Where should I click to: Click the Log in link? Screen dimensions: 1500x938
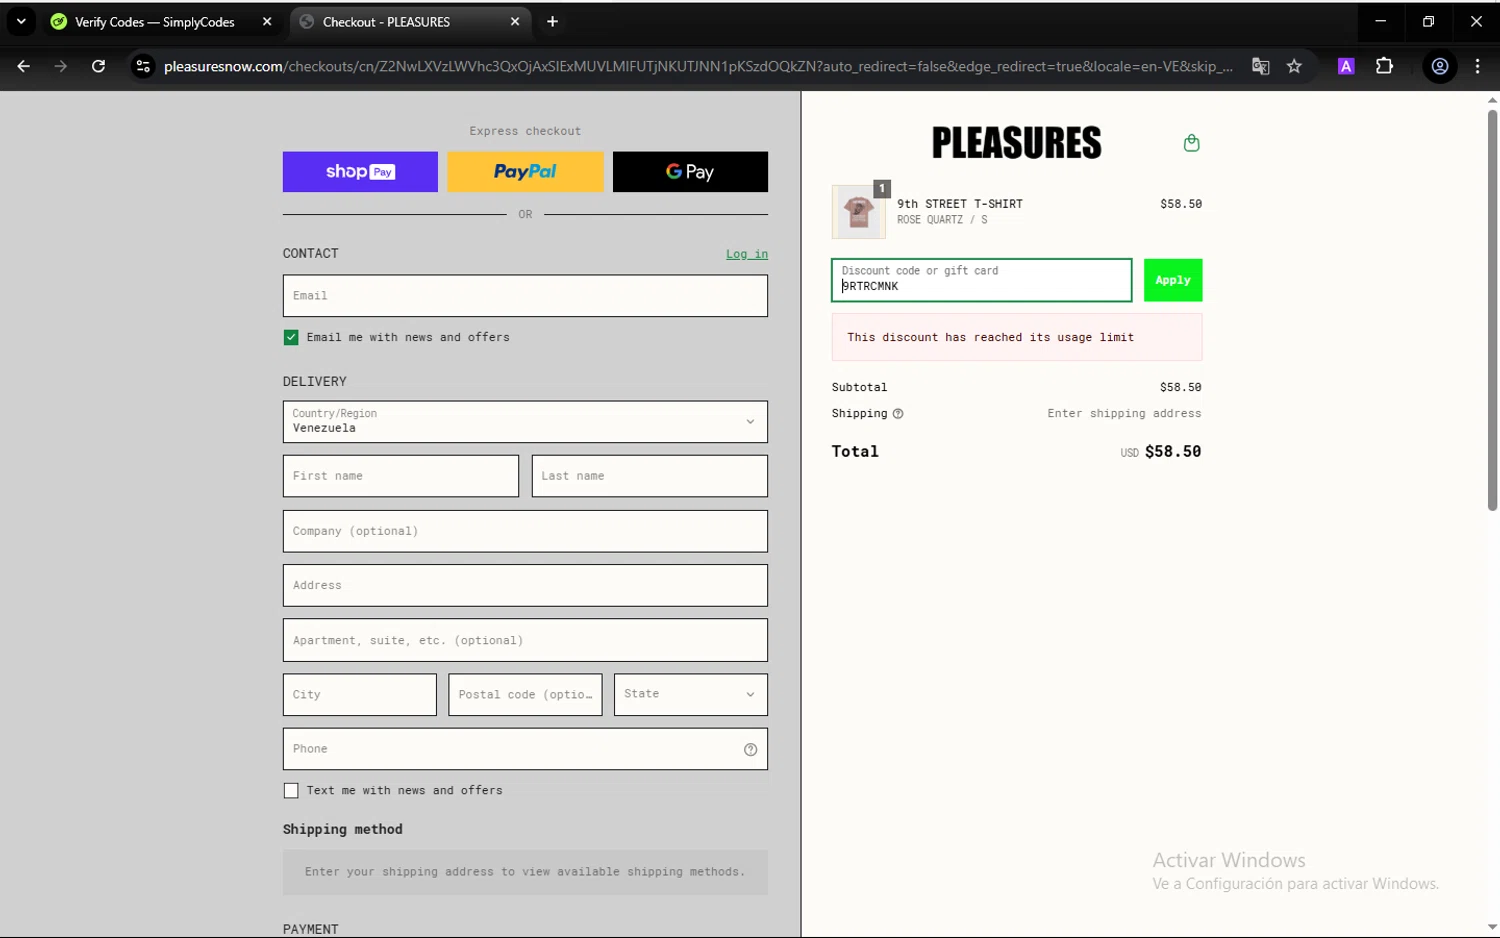[747, 254]
